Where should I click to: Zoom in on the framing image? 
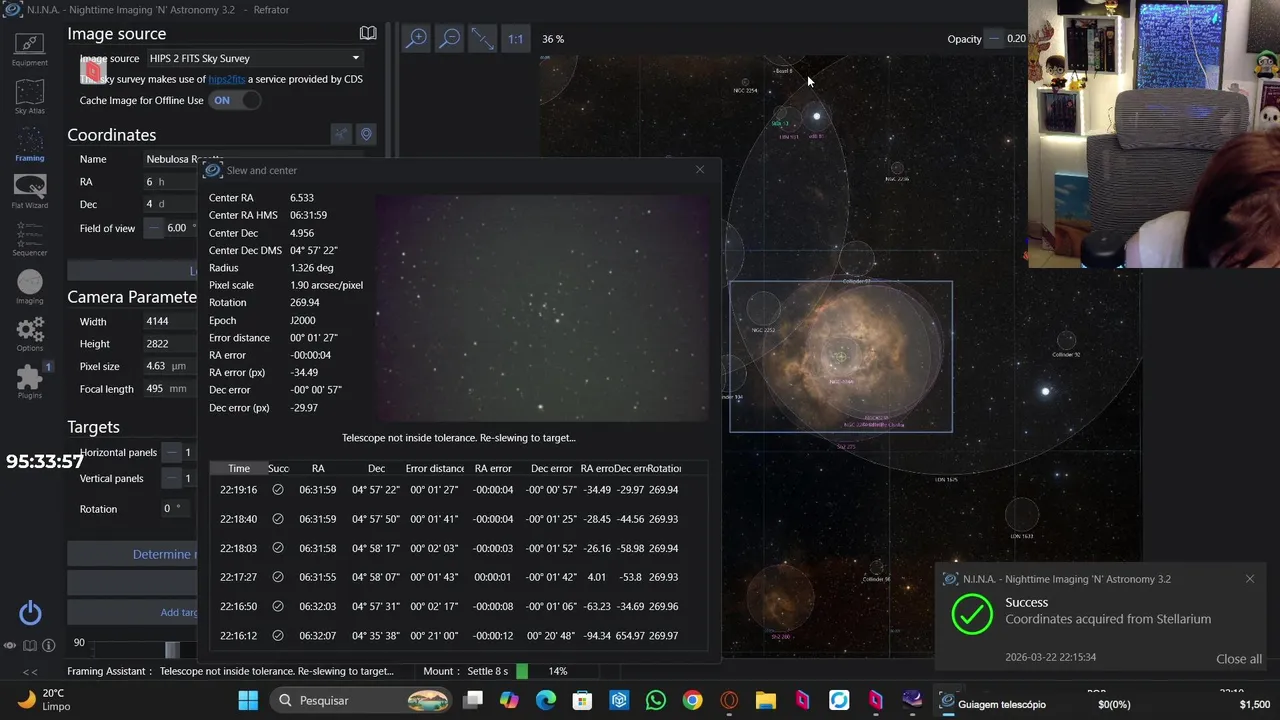pos(416,38)
